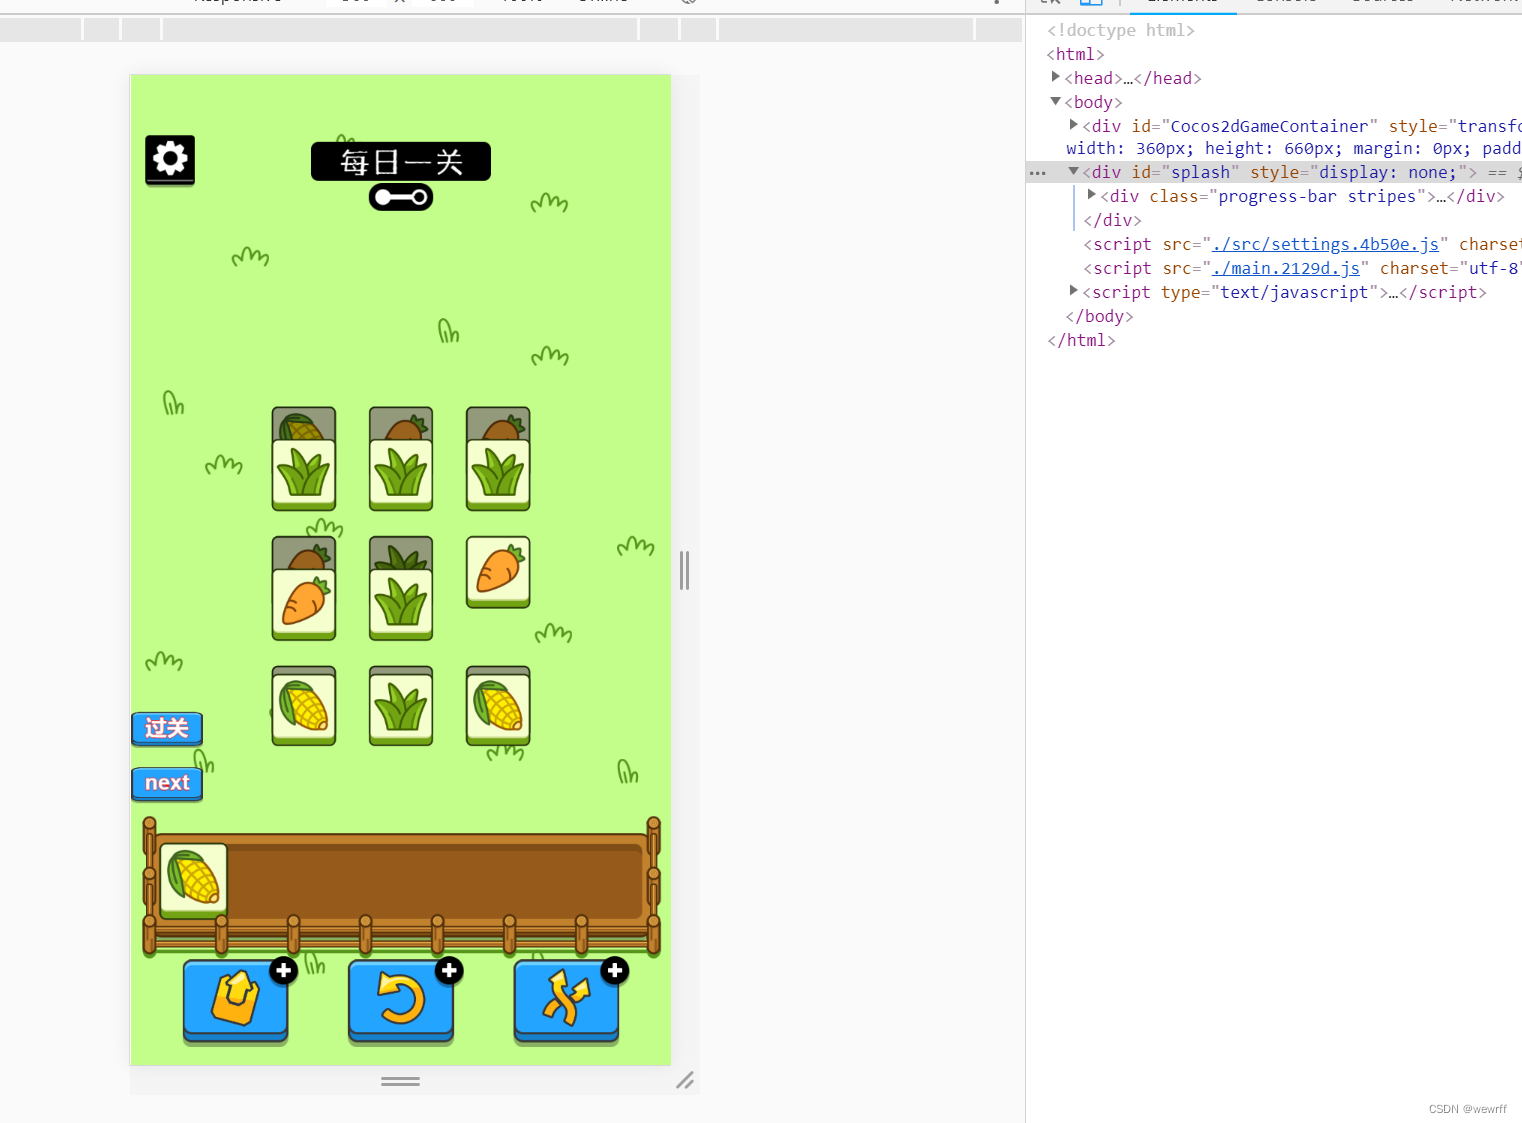Grab the bottom viewport height handle

tap(400, 1081)
